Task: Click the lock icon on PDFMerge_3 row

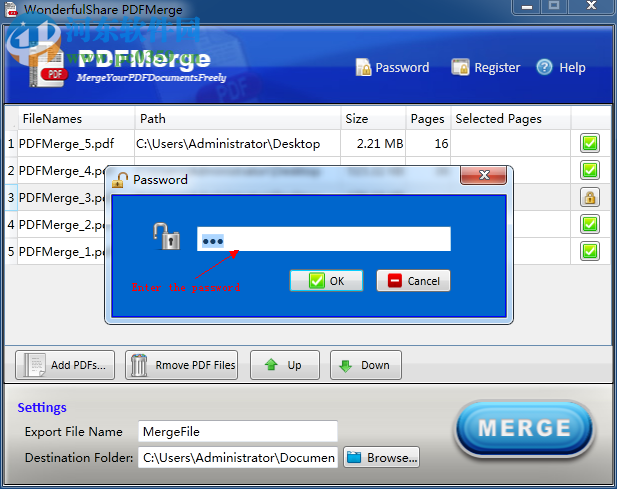Action: pos(589,197)
